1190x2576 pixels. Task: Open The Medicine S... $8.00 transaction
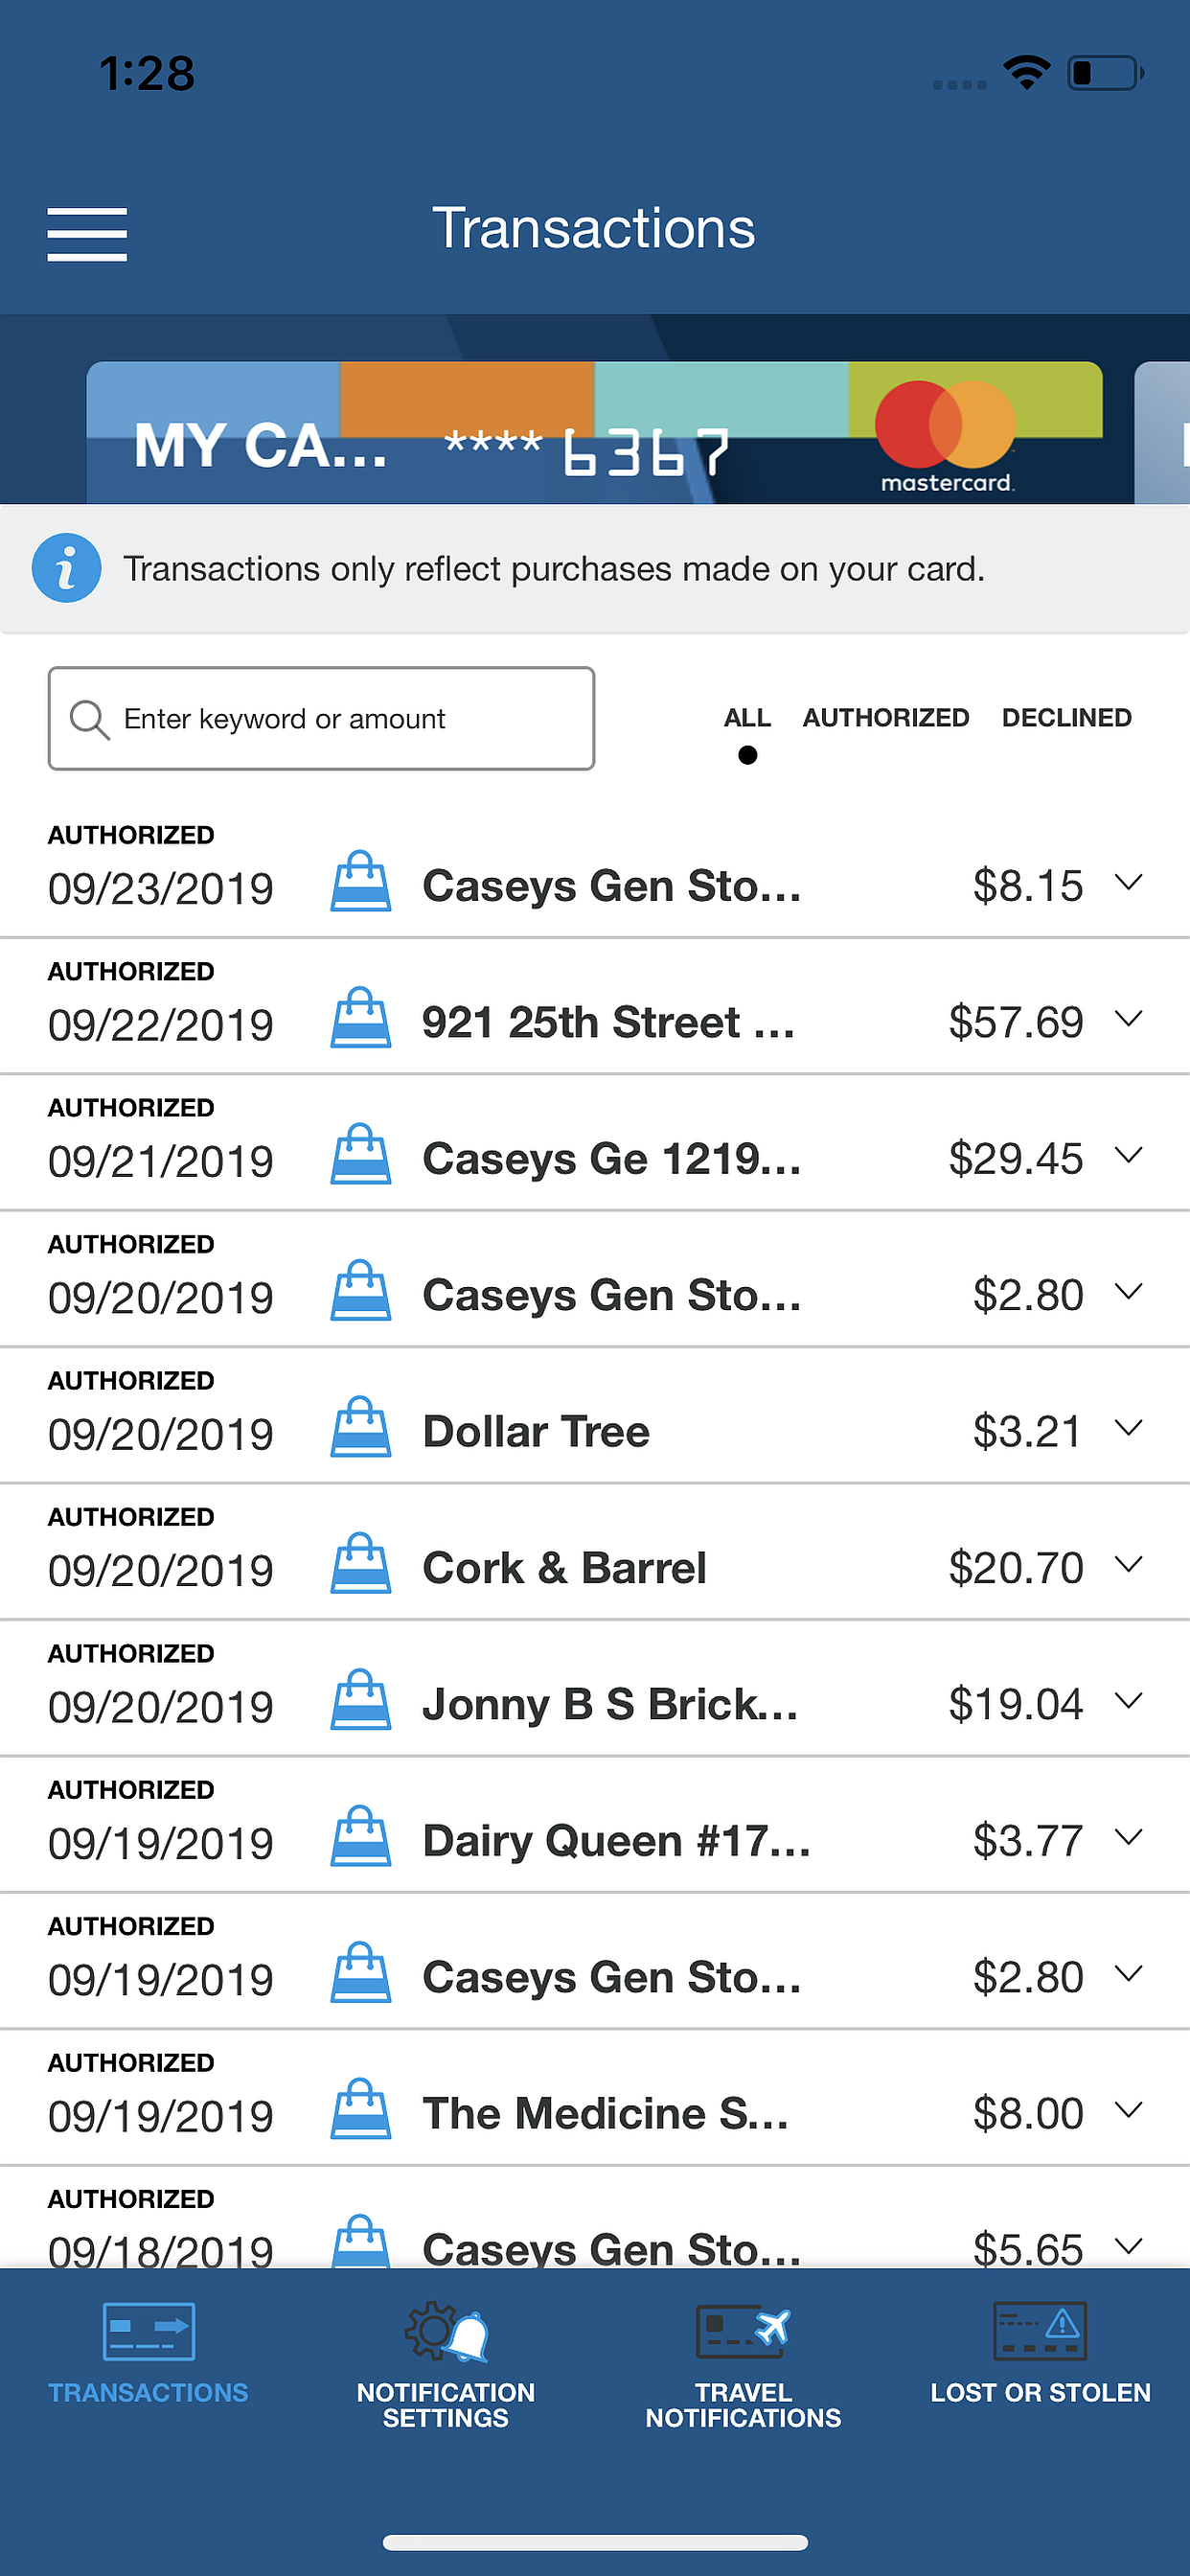595,2098
